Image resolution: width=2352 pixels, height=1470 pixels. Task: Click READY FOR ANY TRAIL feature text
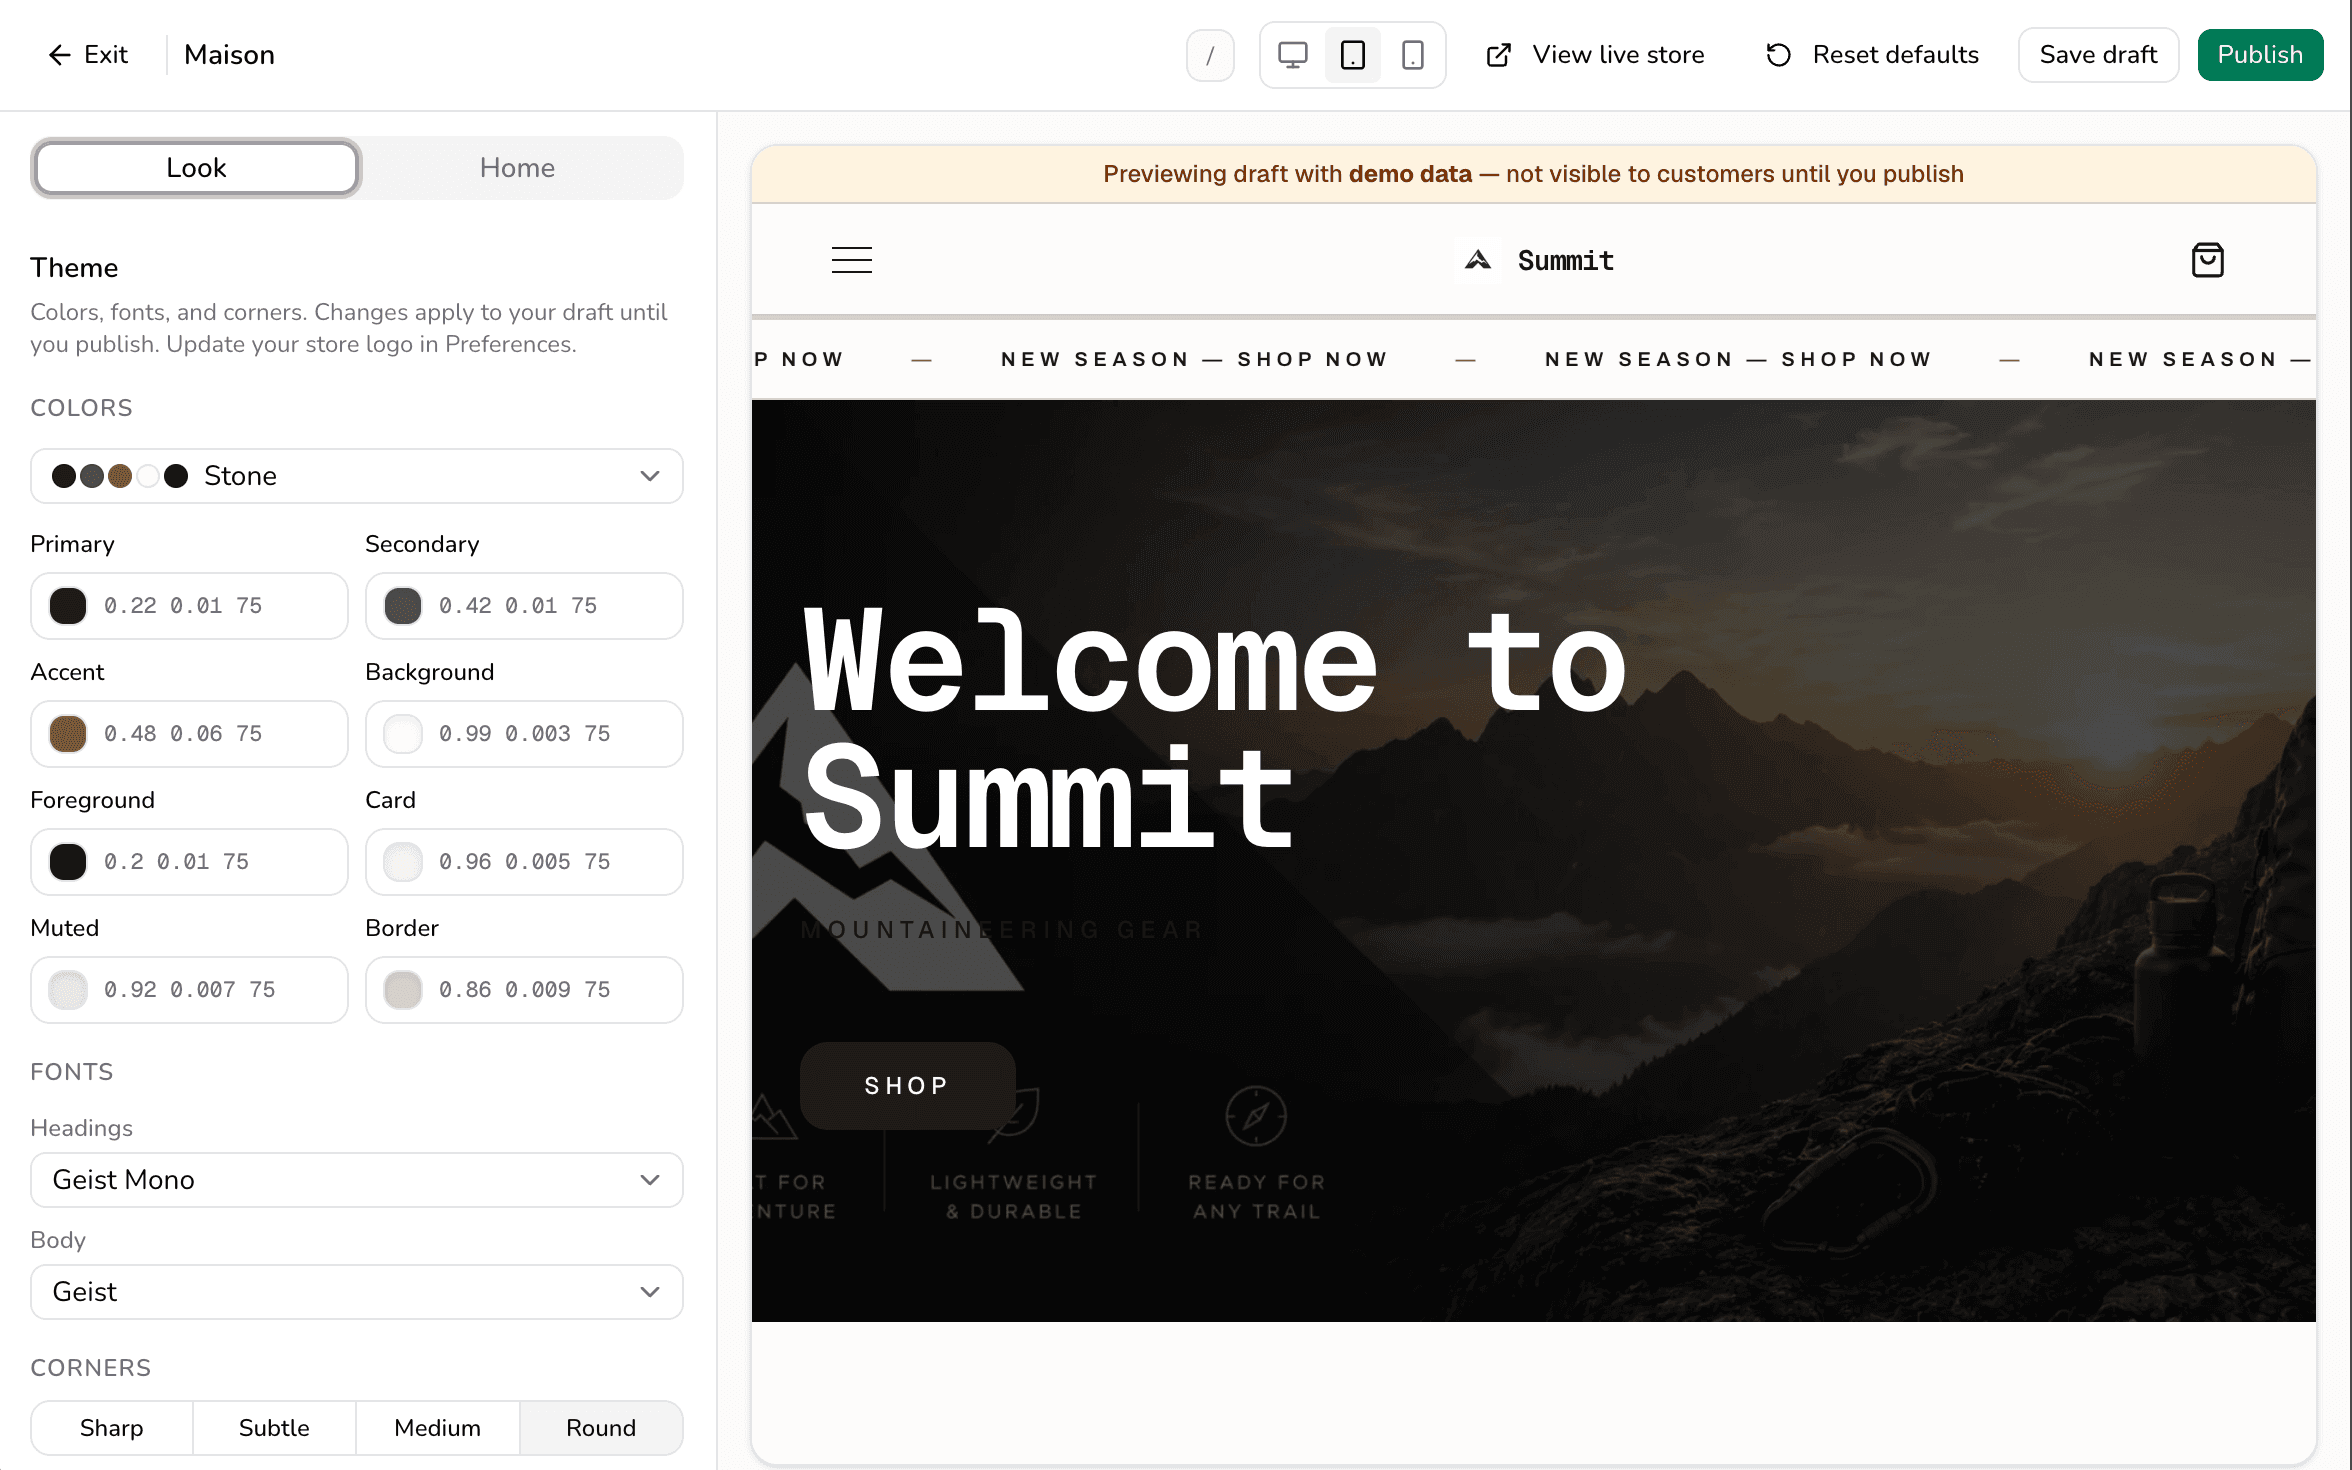[1256, 1196]
